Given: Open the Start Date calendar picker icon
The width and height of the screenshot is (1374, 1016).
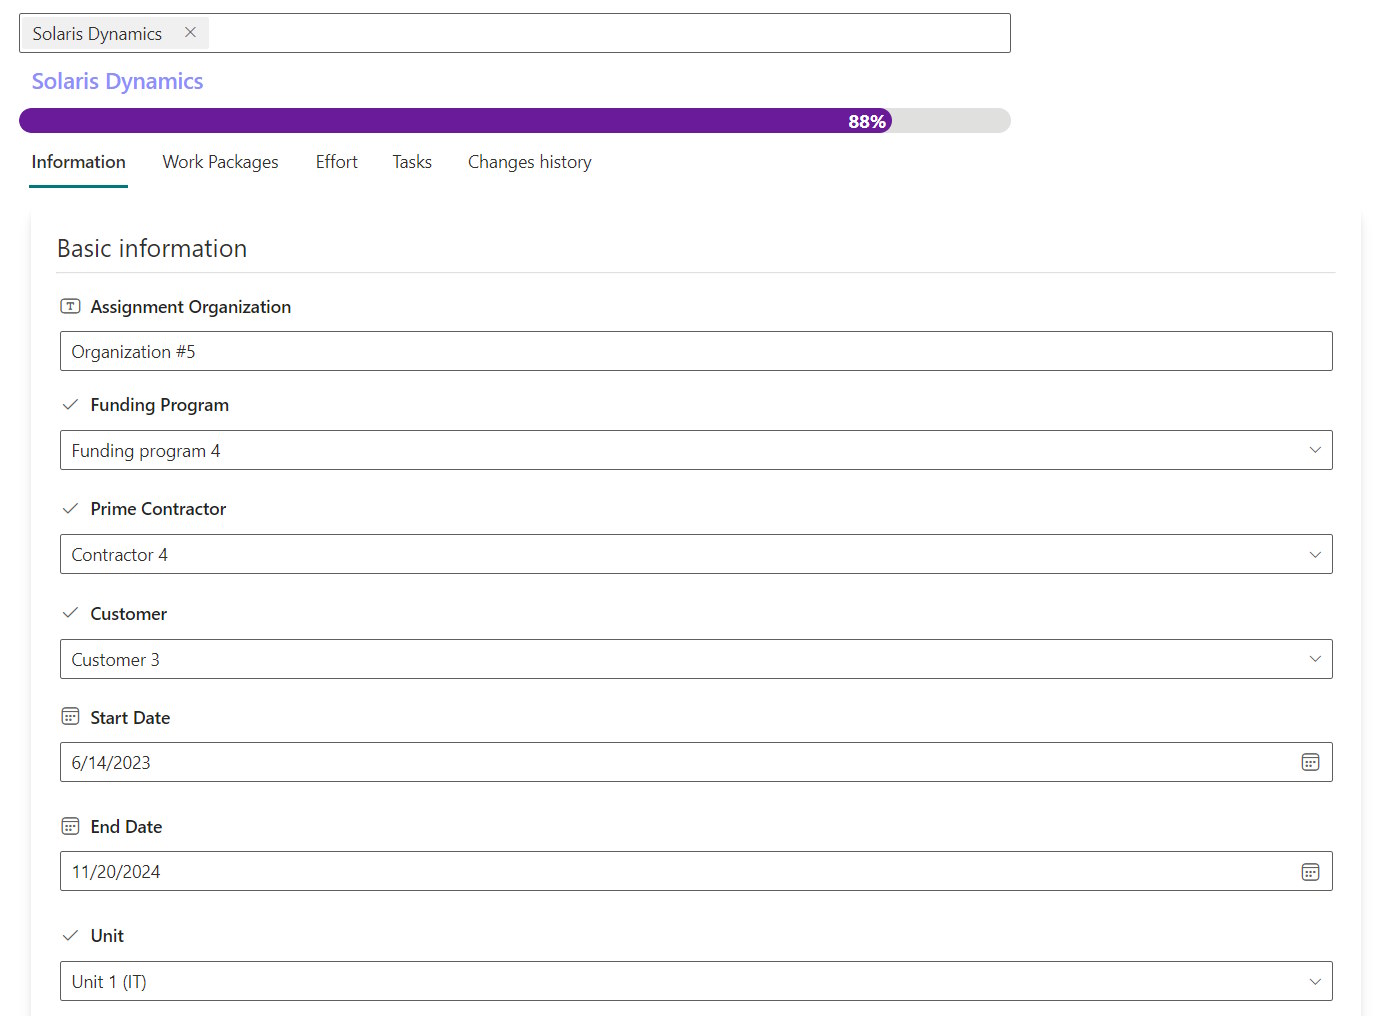Looking at the screenshot, I should [1310, 763].
